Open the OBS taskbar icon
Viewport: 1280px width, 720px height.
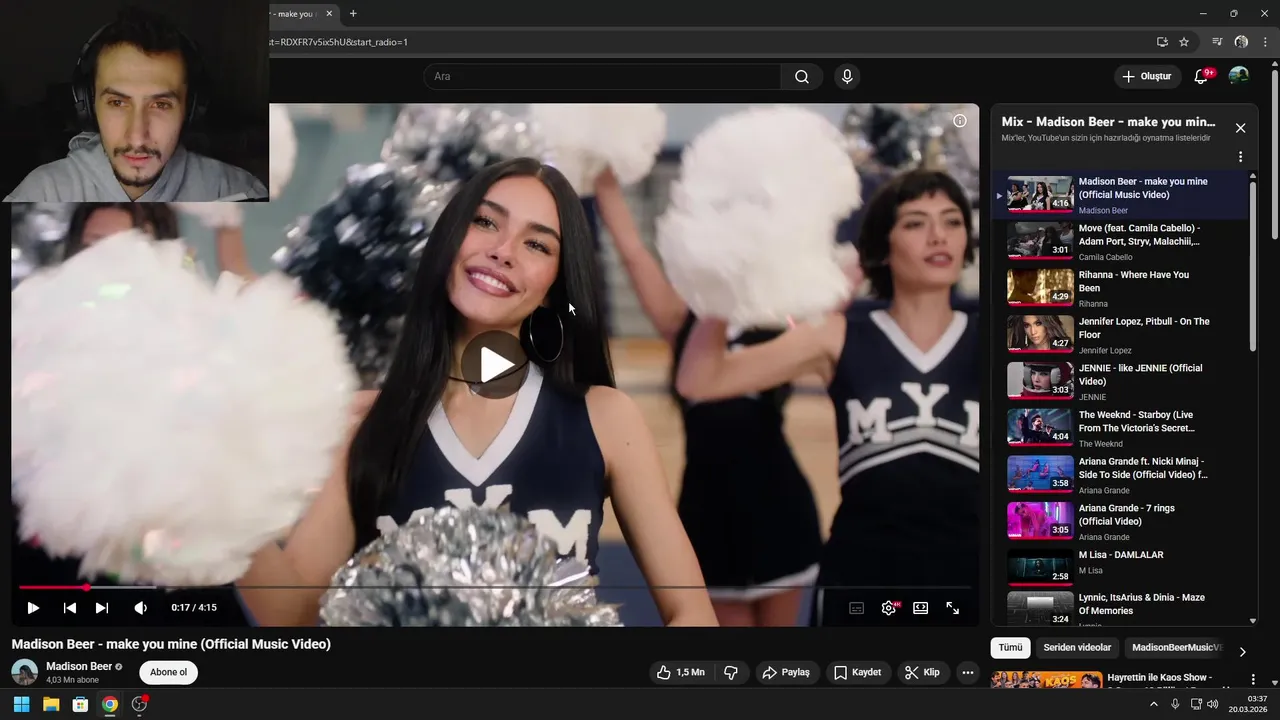point(140,704)
